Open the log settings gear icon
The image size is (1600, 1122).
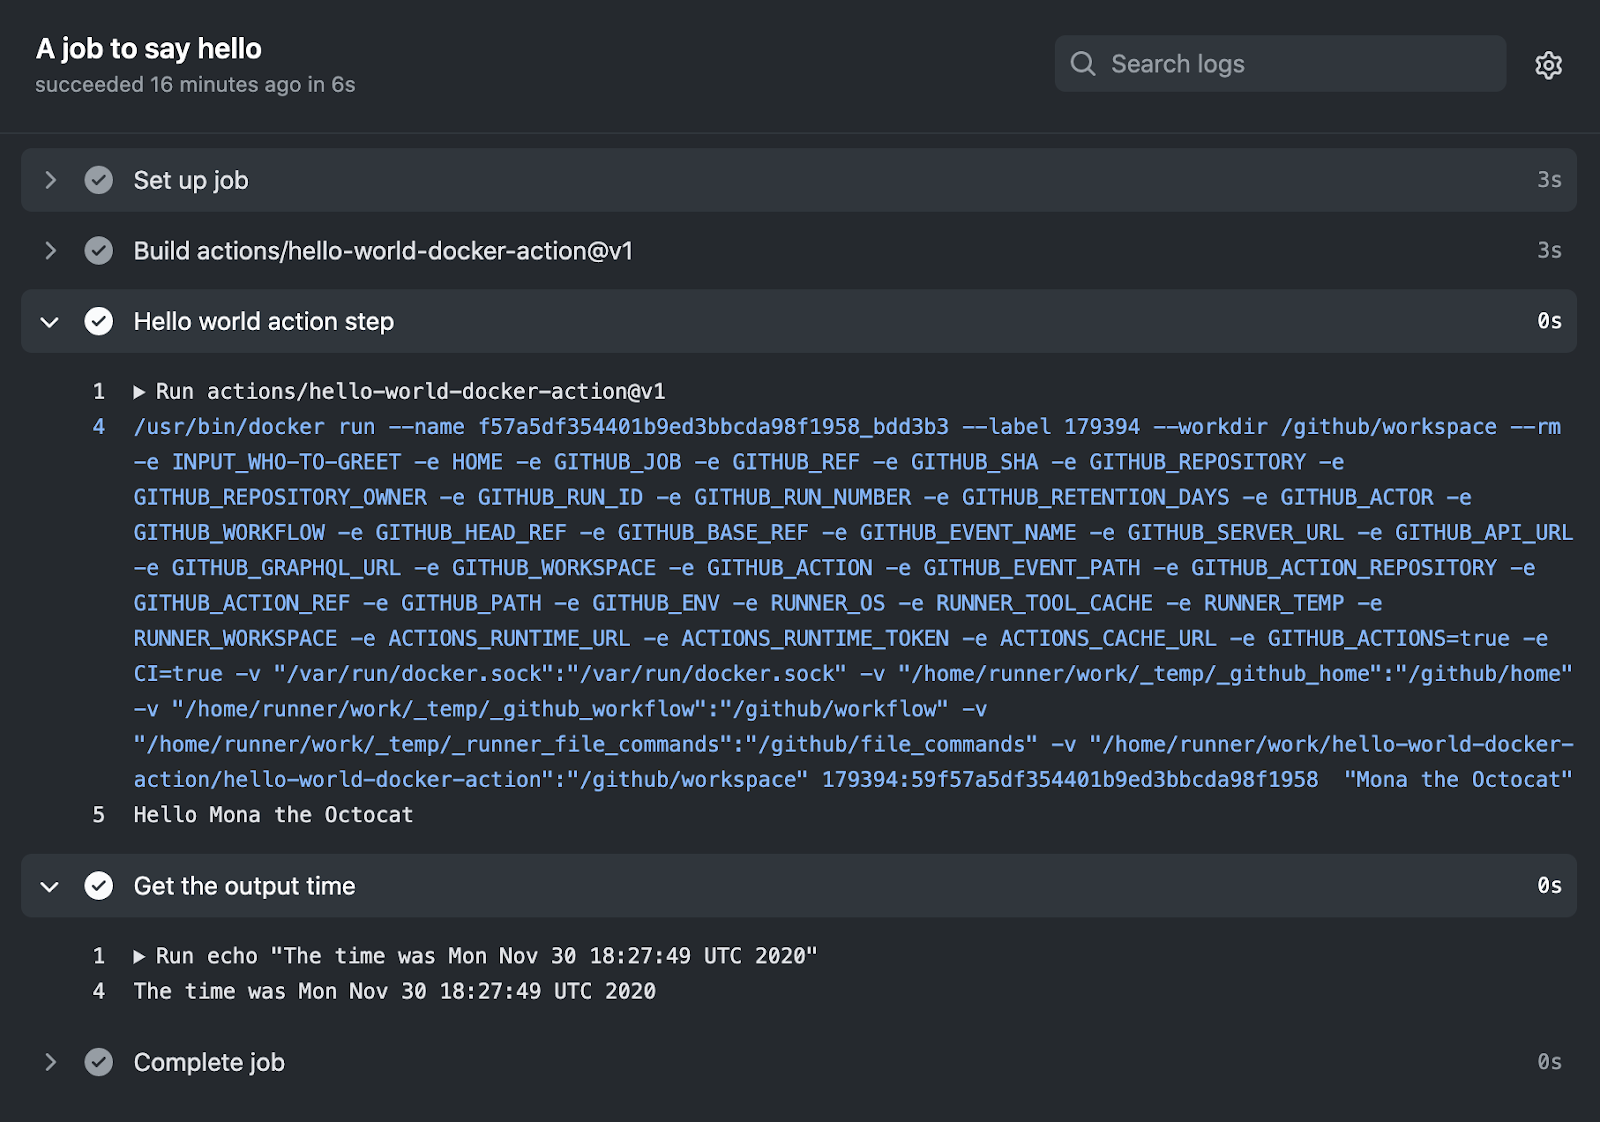(1548, 65)
